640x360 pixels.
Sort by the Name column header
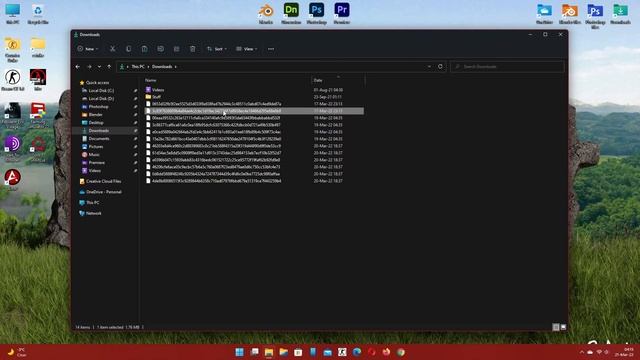point(151,80)
